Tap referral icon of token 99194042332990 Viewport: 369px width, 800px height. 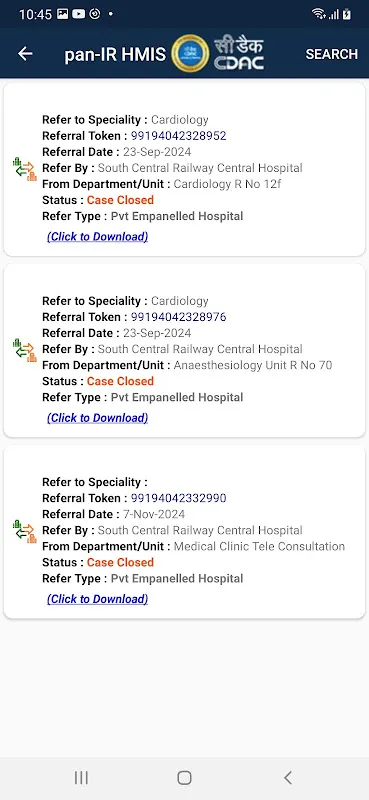coord(24,532)
